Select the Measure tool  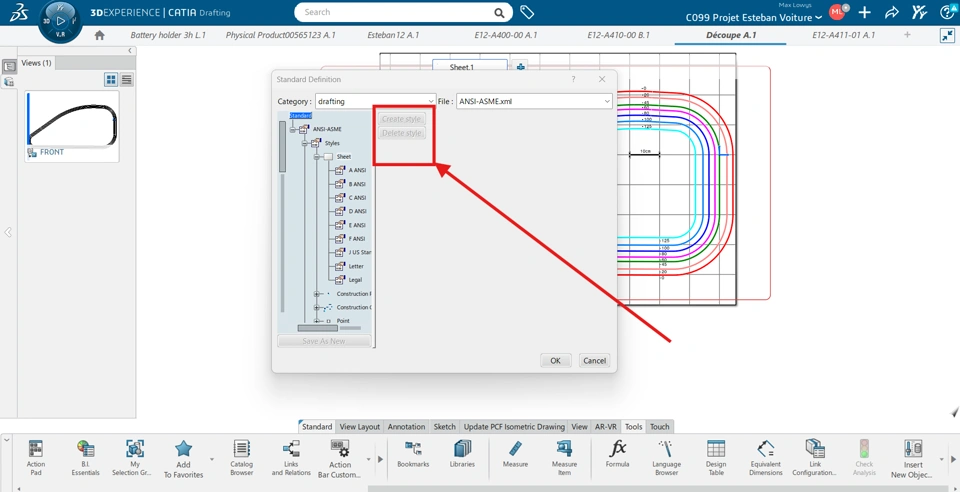[x=516, y=454]
